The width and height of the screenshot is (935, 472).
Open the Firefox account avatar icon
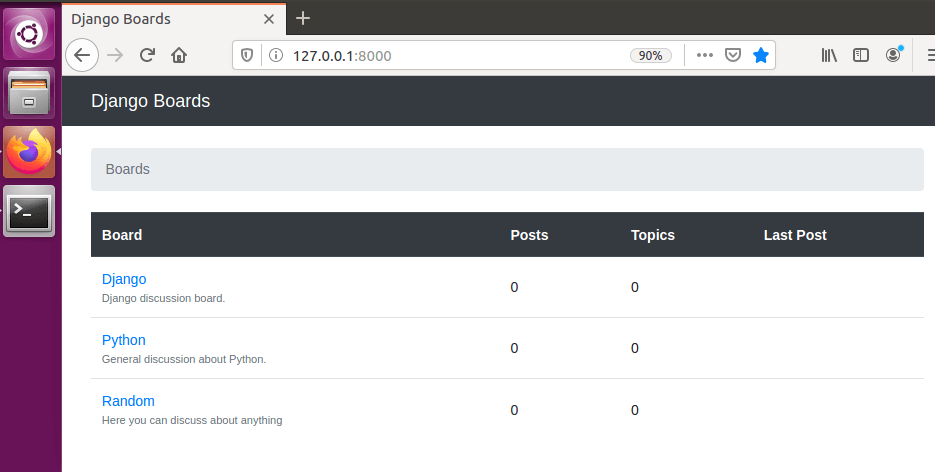893,55
